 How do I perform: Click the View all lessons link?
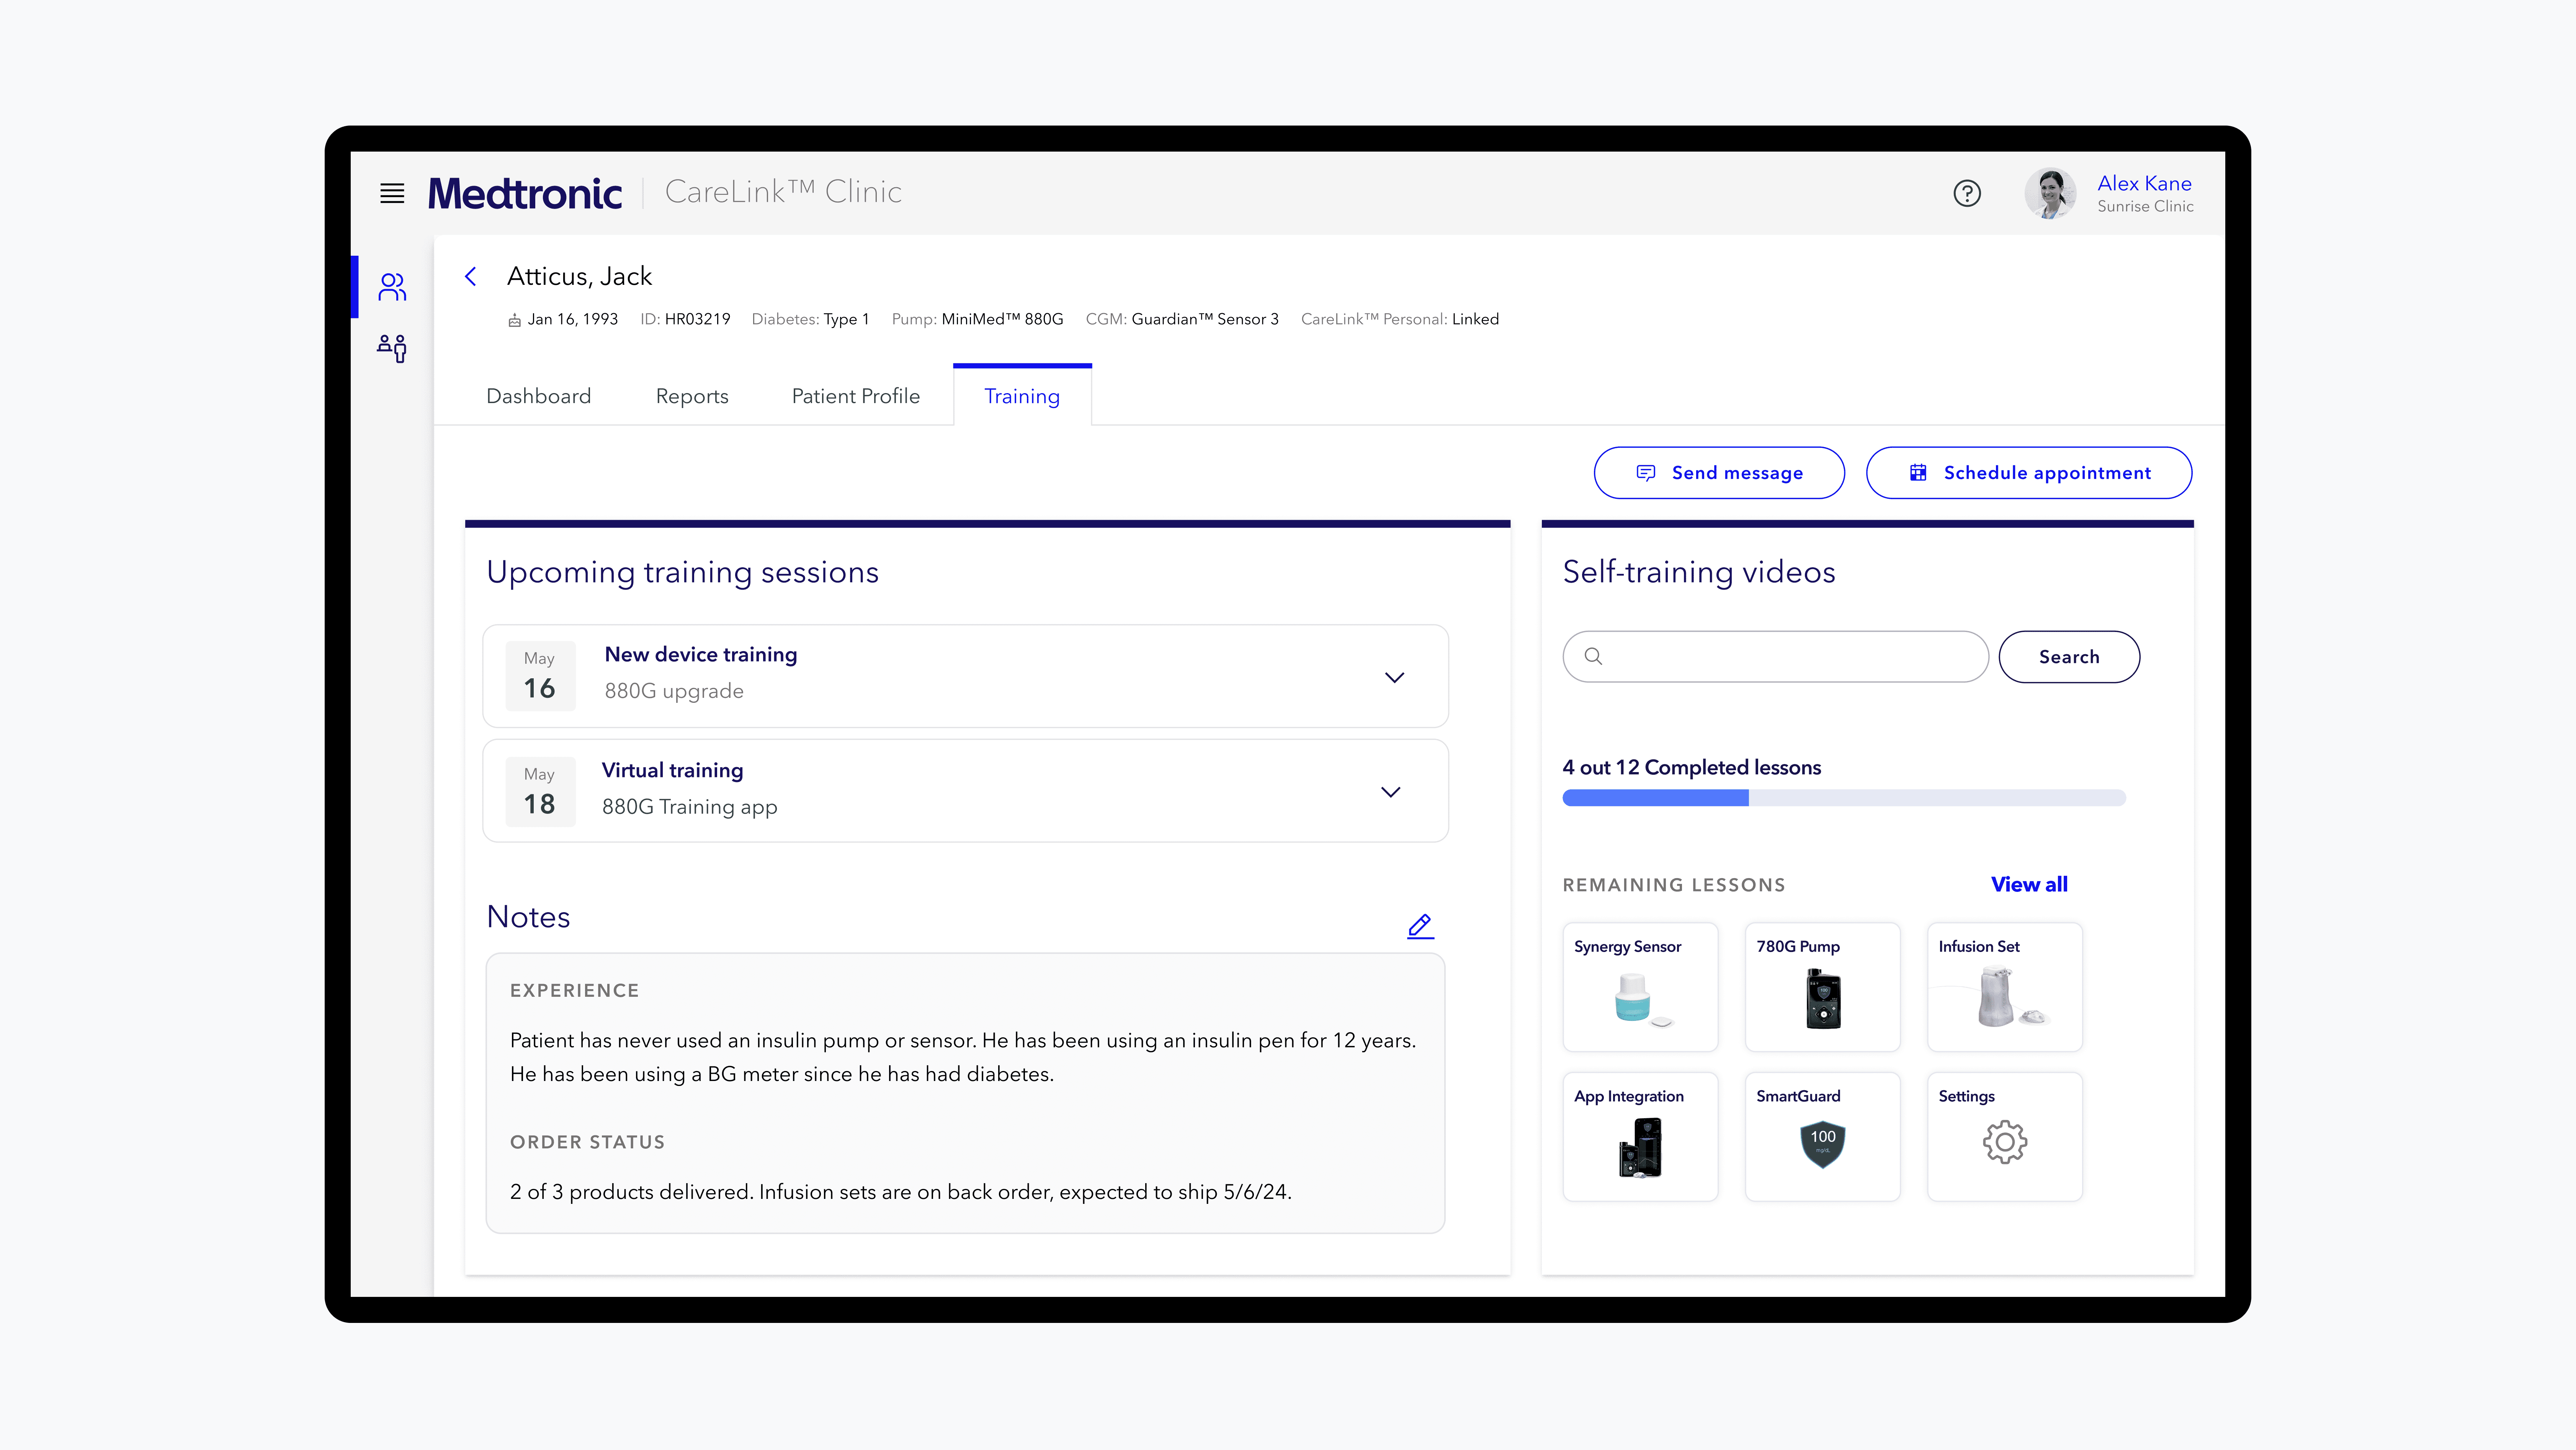tap(2029, 884)
